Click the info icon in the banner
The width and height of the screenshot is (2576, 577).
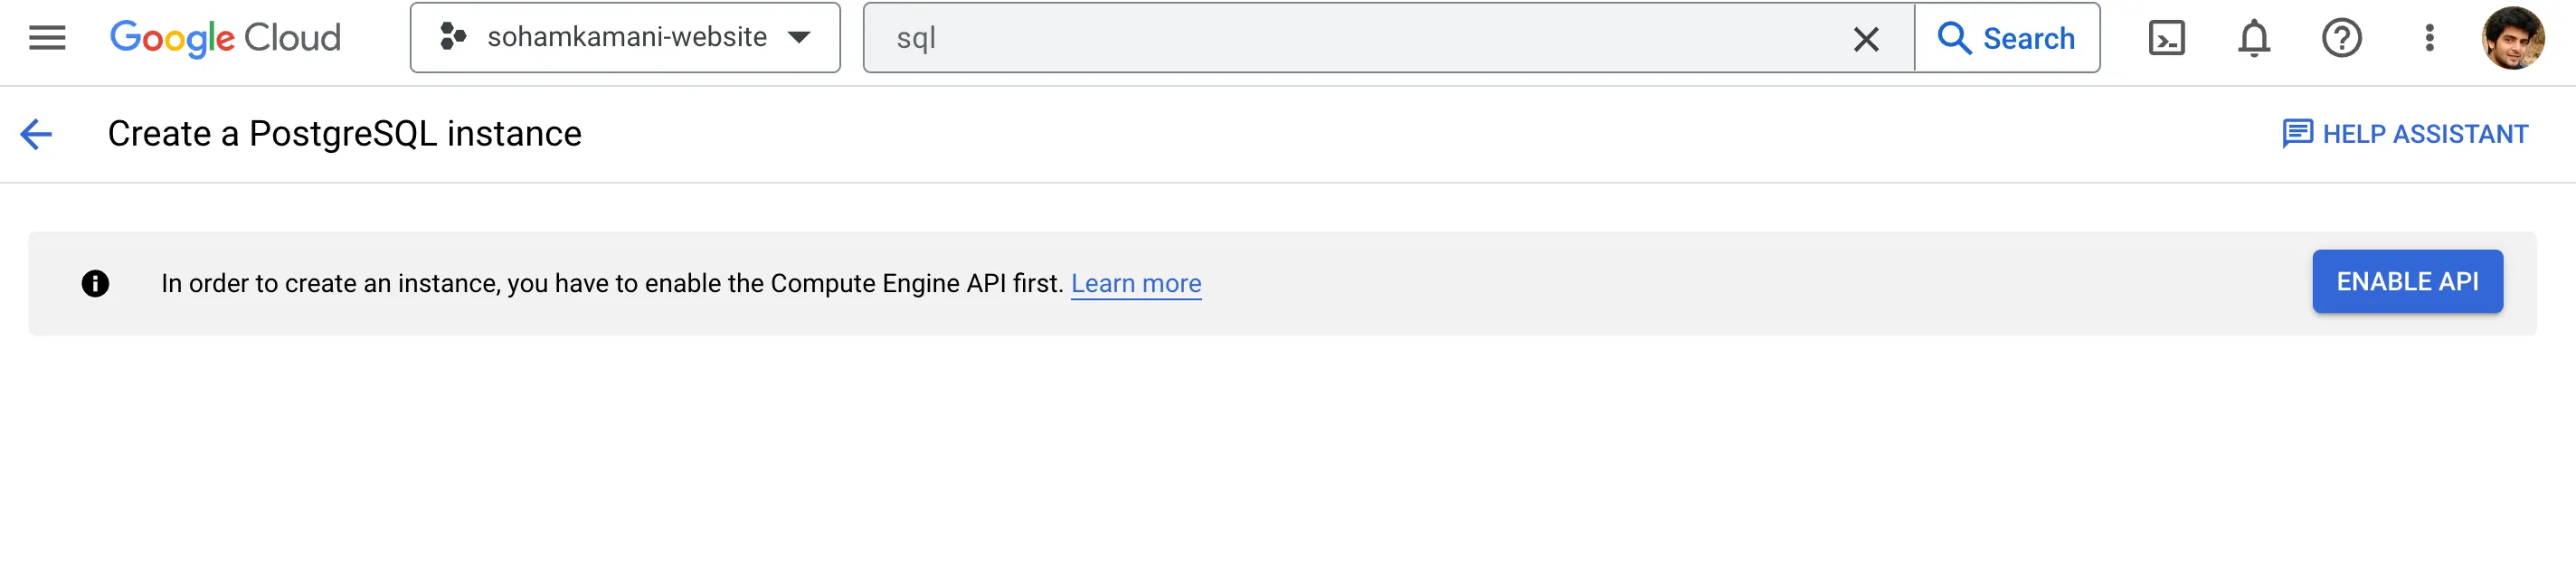(x=95, y=284)
